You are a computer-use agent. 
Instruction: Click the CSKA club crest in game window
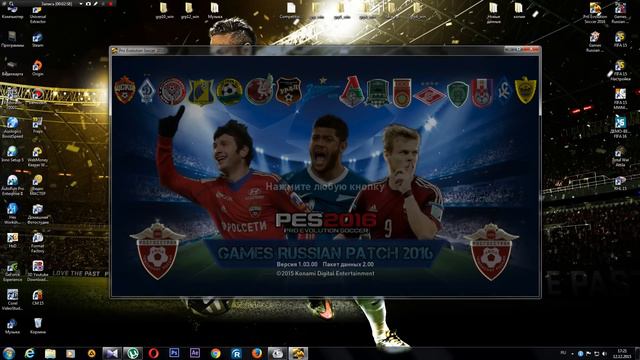point(125,89)
